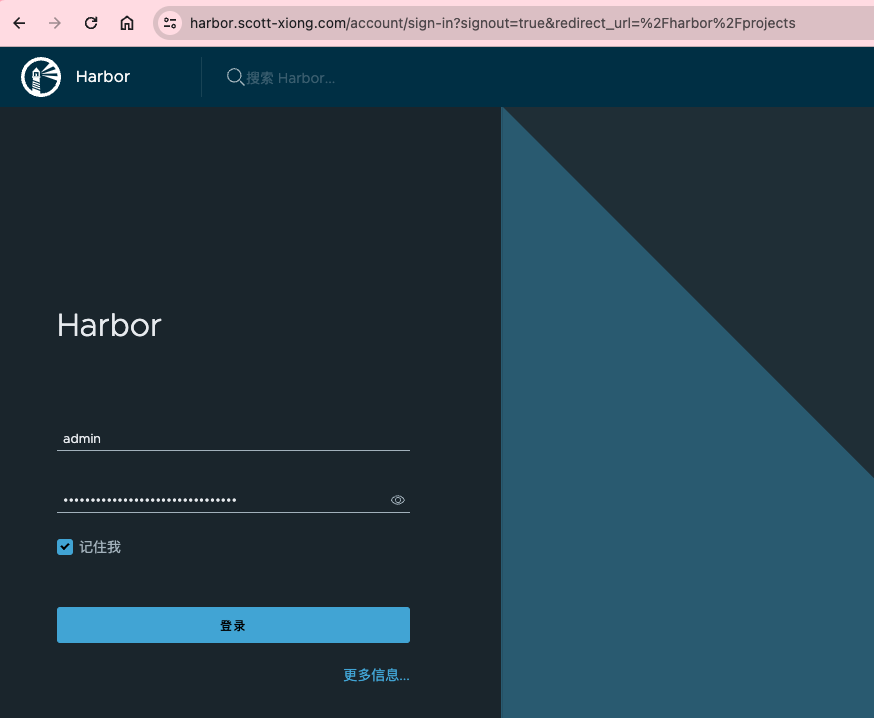Click the Harbor header title
874x718 pixels.
tap(103, 76)
